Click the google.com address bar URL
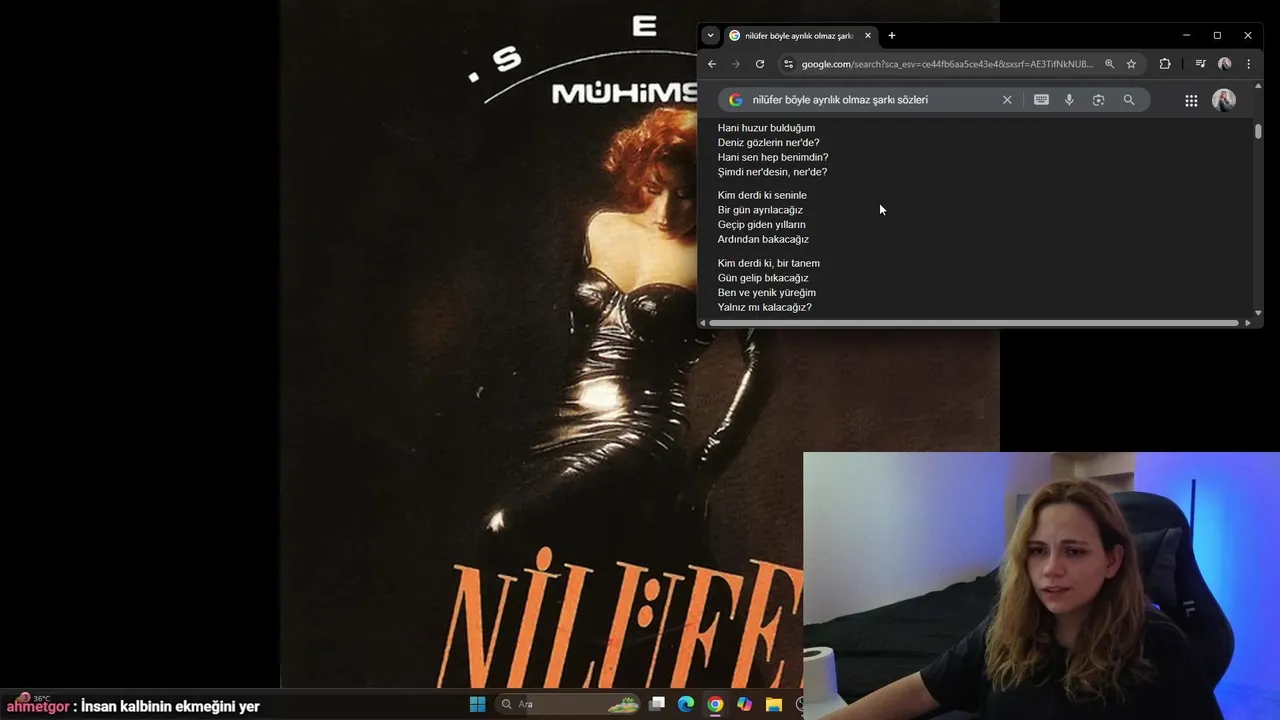Image resolution: width=1280 pixels, height=720 pixels. pyautogui.click(x=947, y=64)
